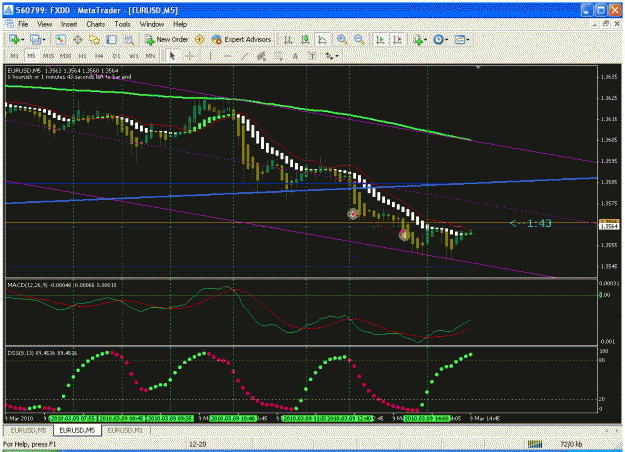This screenshot has width=625, height=452.
Task: Expand the New Chart dropdown arrow
Action: (22, 40)
